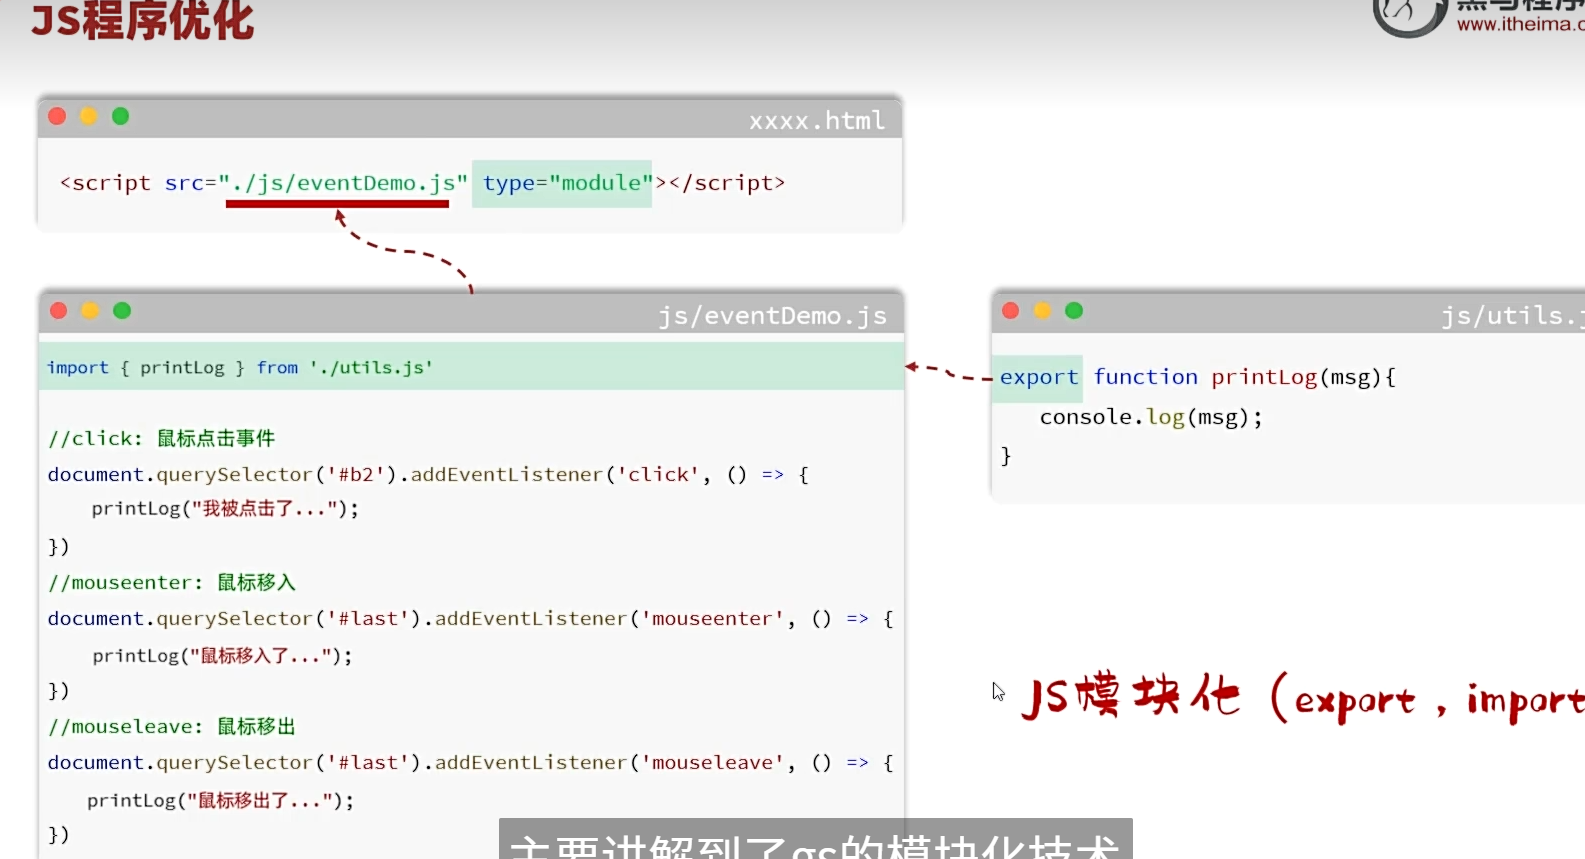Click the querySelector('#b2') line
Image resolution: width=1585 pixels, height=859 pixels.
pos(428,474)
